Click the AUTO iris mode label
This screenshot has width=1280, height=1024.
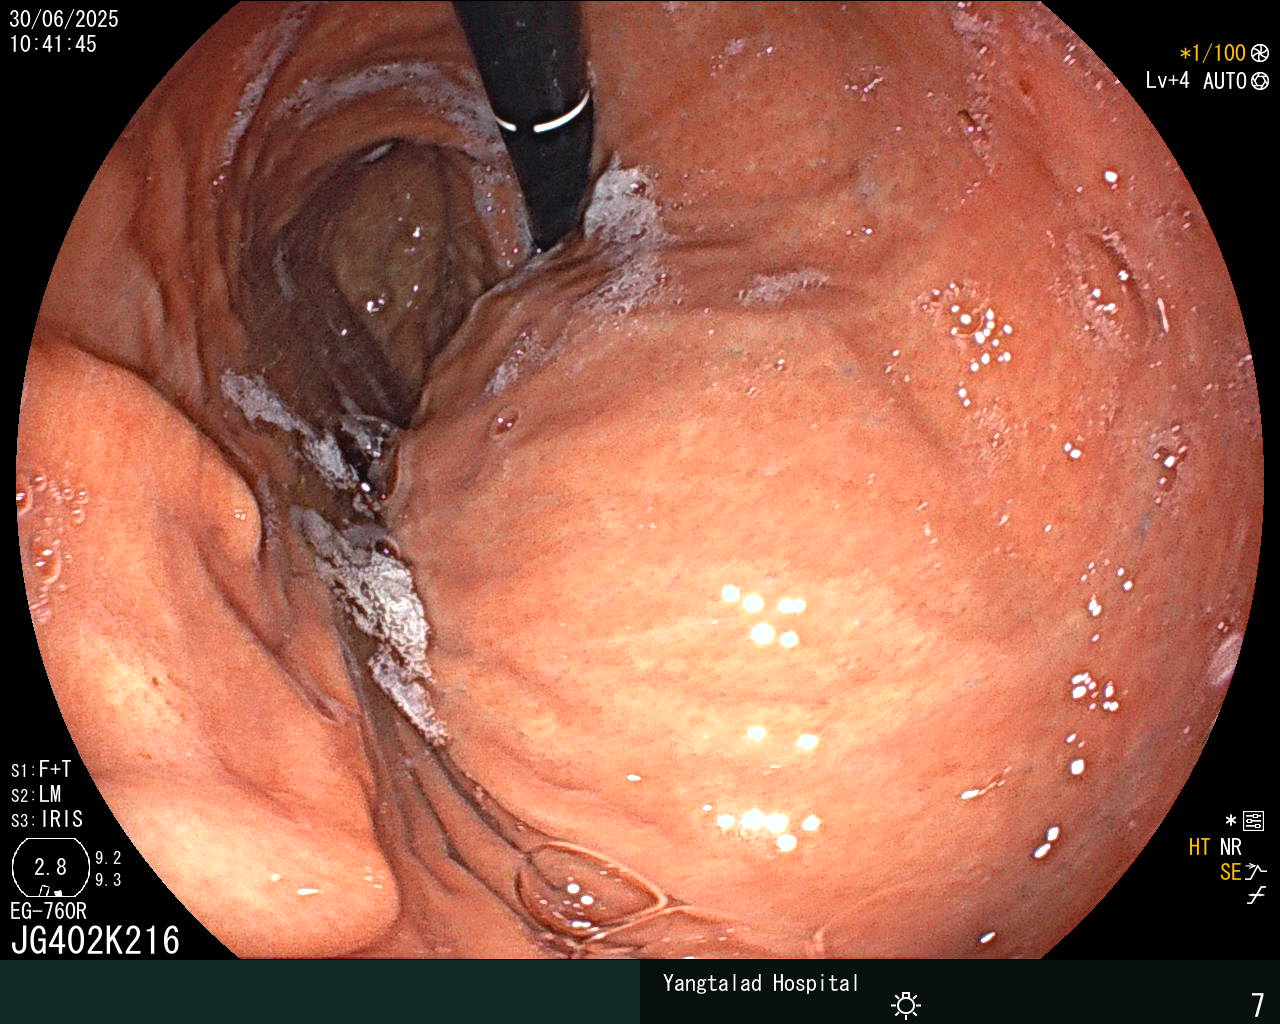click(x=1224, y=81)
